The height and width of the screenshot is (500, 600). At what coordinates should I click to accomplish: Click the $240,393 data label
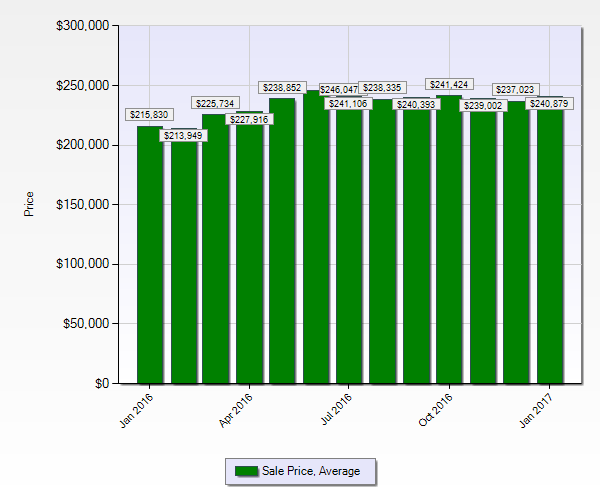tap(416, 104)
